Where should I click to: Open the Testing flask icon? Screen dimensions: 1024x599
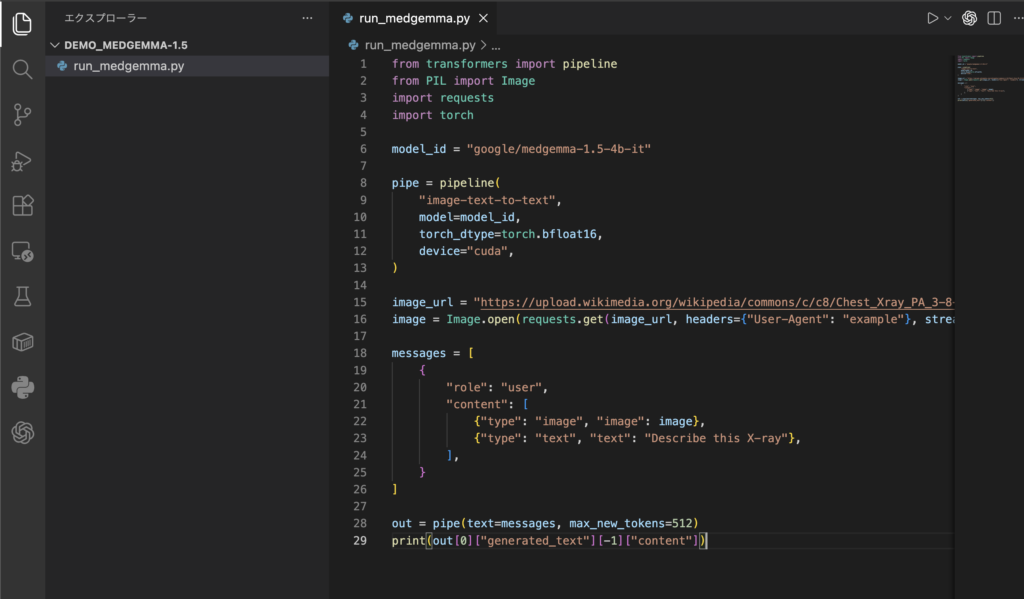pos(22,297)
